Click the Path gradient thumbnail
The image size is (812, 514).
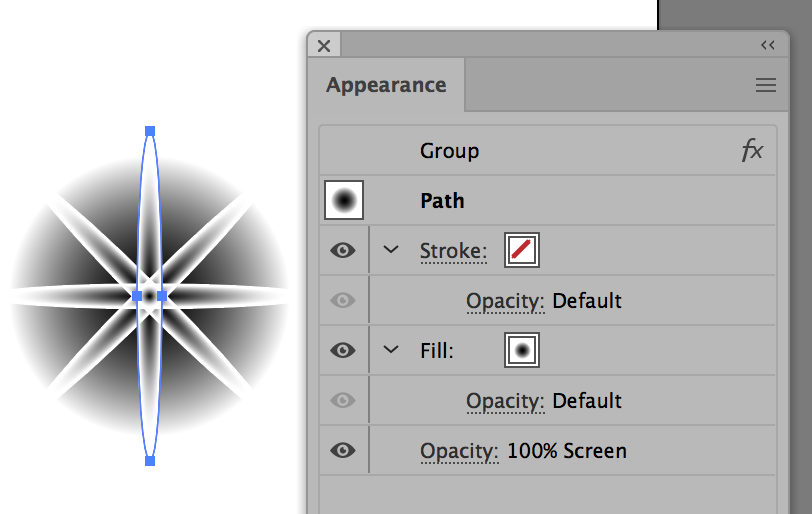pos(344,200)
